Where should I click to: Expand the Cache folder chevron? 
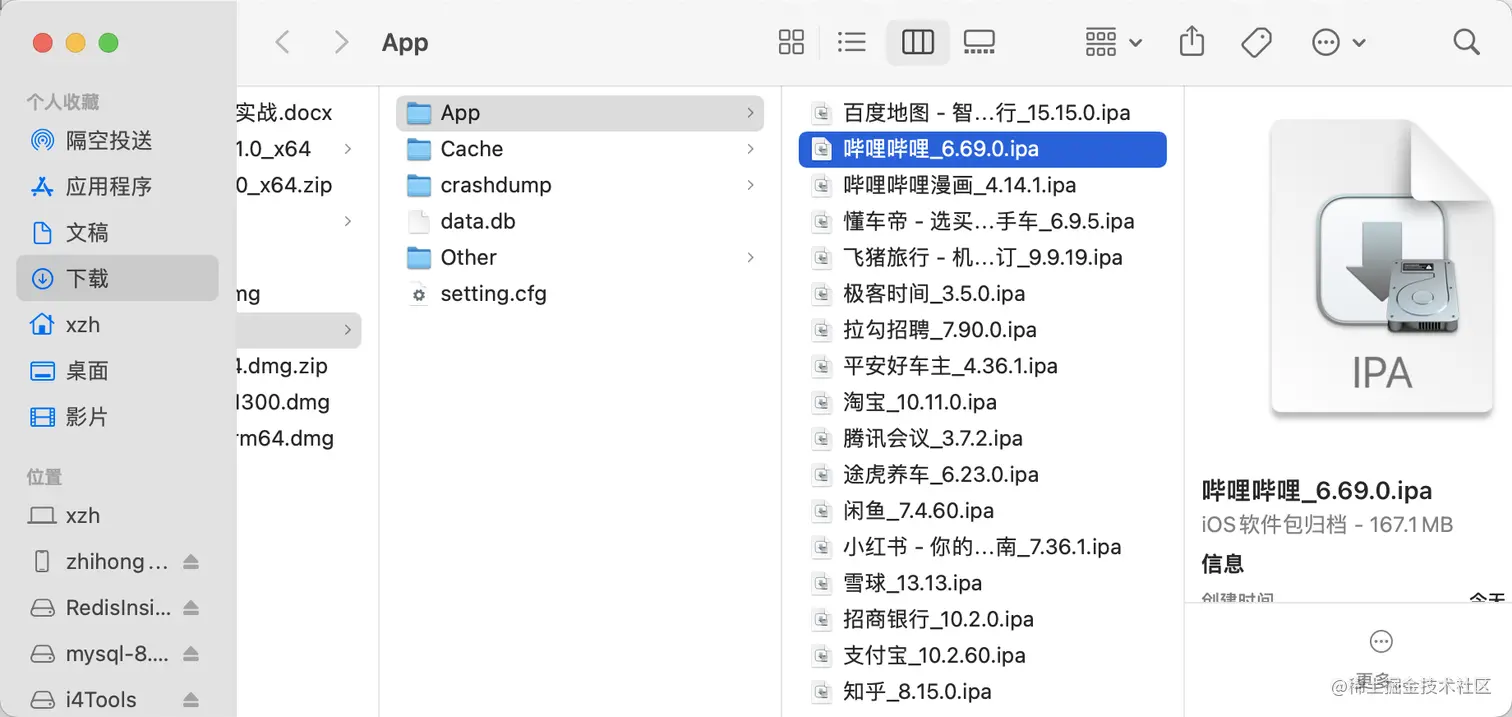750,149
